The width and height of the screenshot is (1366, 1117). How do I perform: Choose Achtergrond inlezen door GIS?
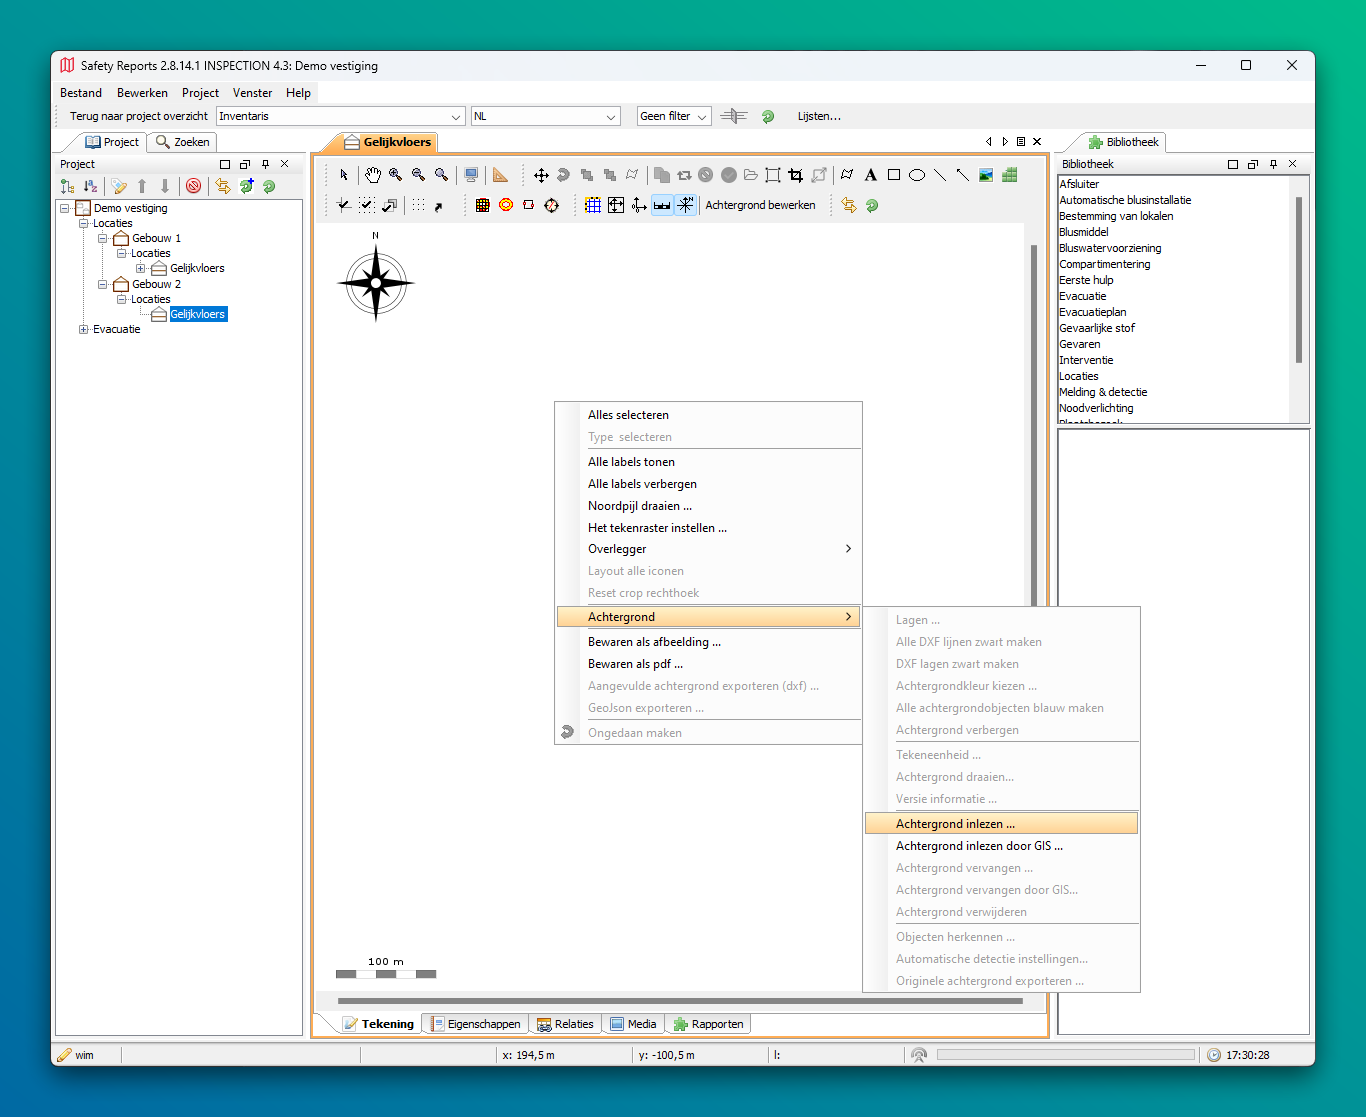[x=978, y=846]
